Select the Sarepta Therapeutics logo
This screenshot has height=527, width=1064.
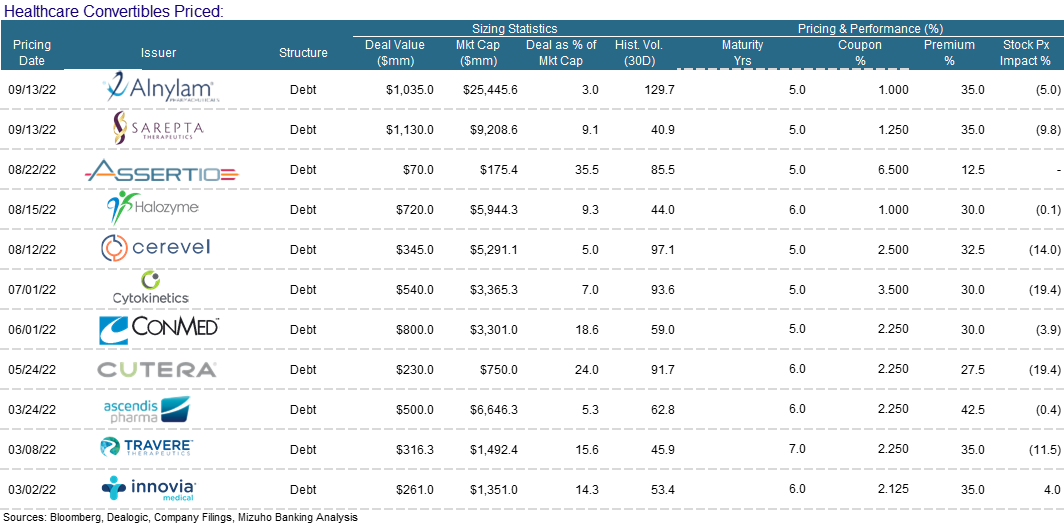click(x=159, y=128)
